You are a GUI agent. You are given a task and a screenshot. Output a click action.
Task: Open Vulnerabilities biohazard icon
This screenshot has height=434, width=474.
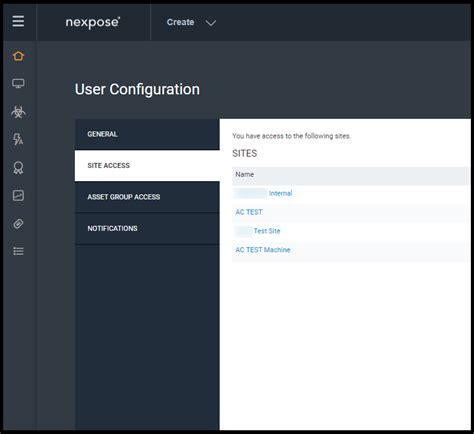click(18, 112)
